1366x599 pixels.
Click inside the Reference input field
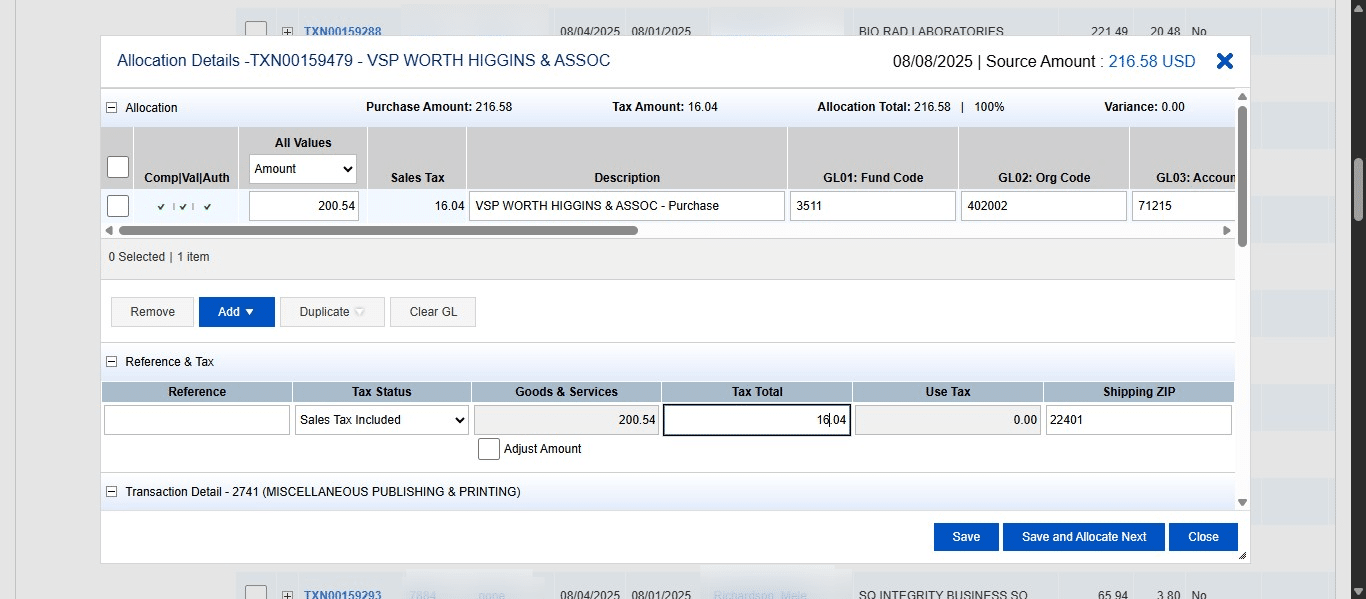[x=196, y=420]
